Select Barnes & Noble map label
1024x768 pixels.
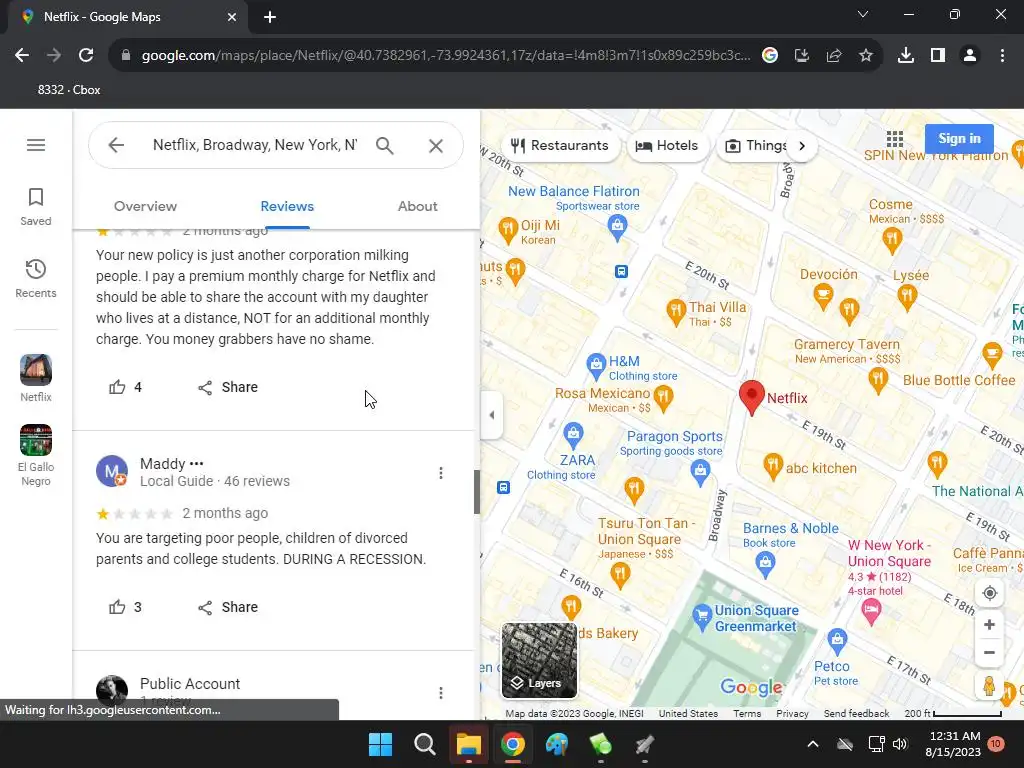pos(790,528)
